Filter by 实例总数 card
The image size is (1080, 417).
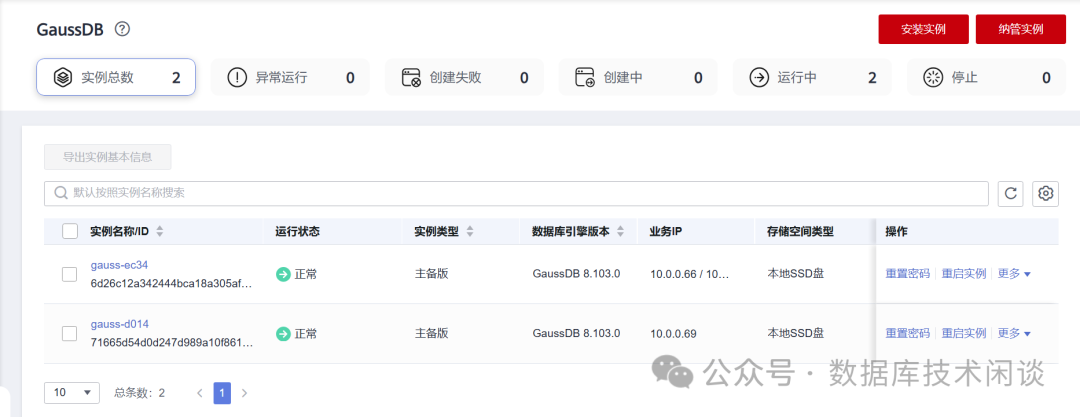click(116, 77)
